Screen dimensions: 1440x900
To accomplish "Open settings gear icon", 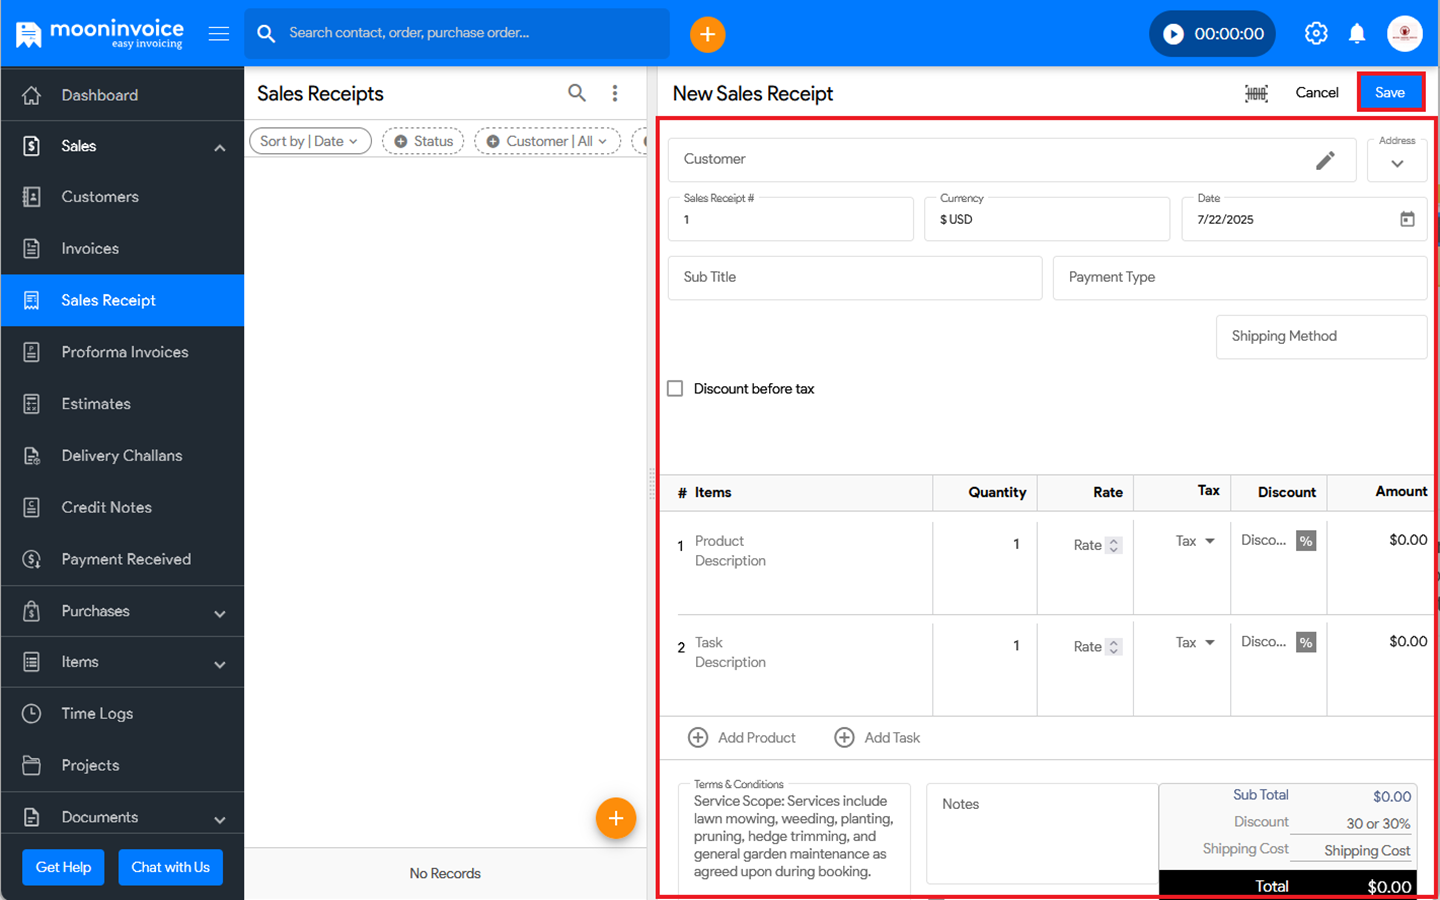I will tap(1316, 33).
